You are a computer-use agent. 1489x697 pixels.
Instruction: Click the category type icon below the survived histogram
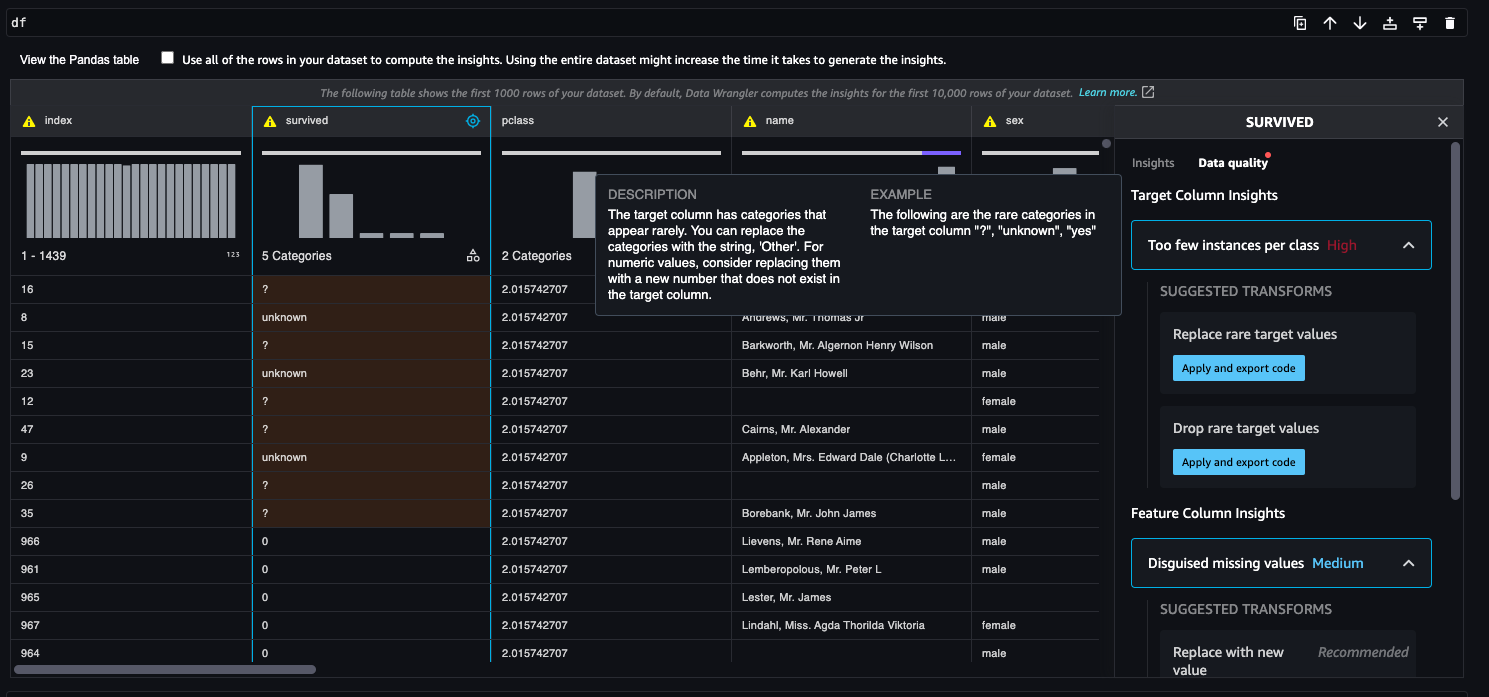pos(472,255)
